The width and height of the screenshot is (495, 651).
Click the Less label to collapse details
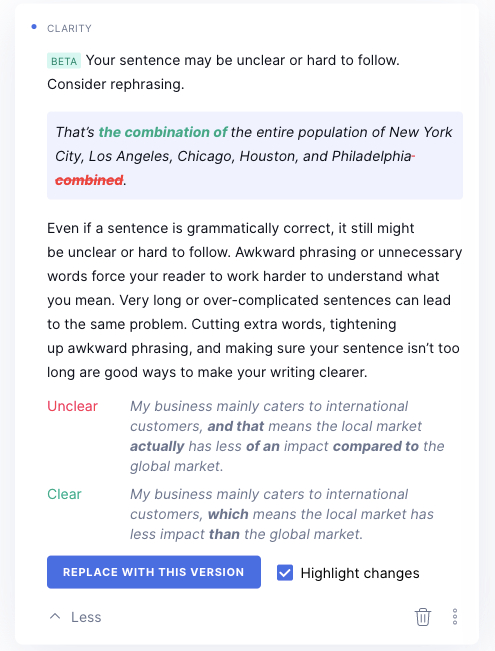coord(86,617)
